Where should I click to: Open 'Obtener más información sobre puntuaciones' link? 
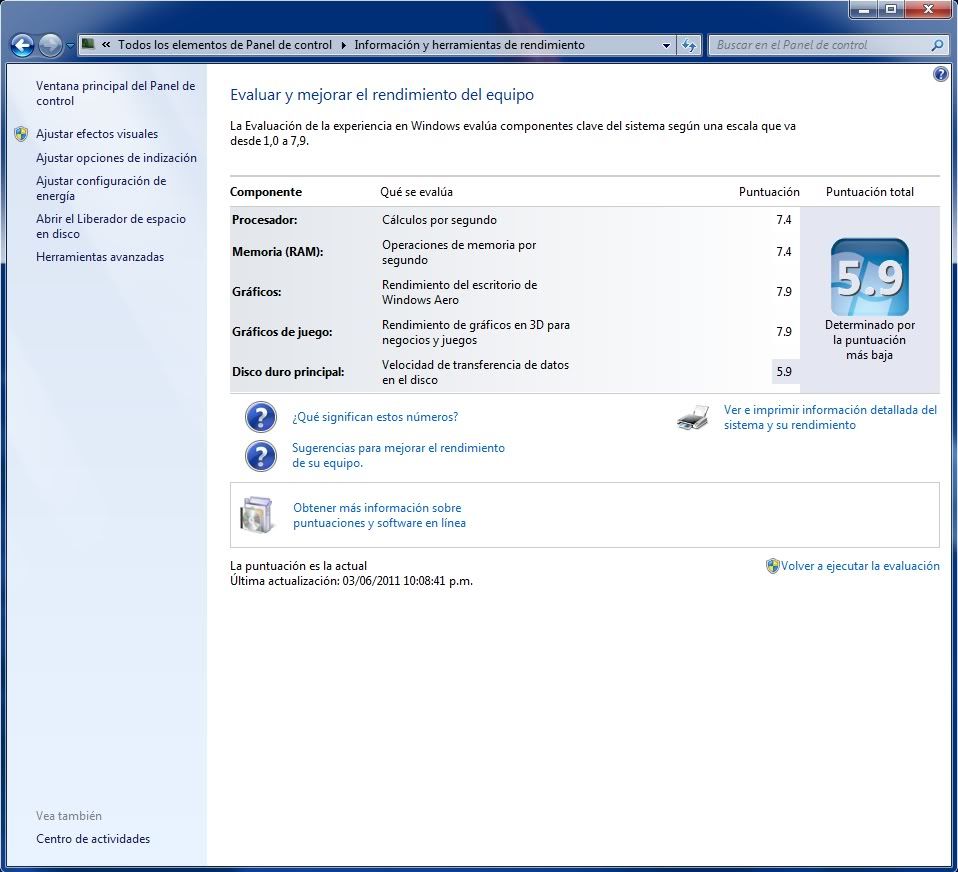(x=379, y=515)
